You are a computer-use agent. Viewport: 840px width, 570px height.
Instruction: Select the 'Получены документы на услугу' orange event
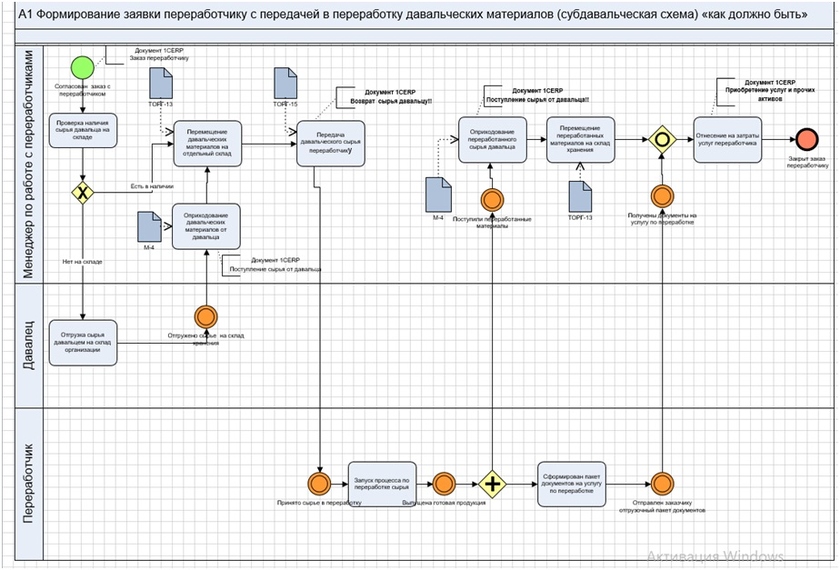(x=660, y=196)
